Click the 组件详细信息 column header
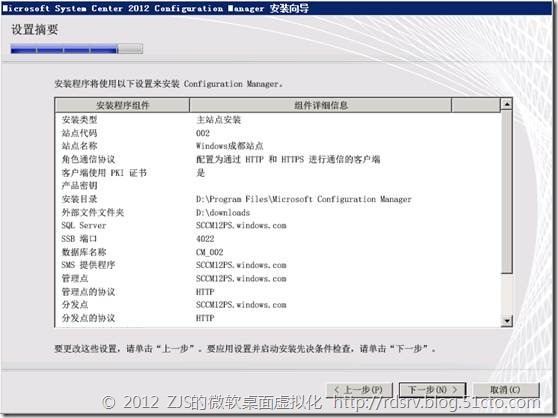 click(321, 105)
